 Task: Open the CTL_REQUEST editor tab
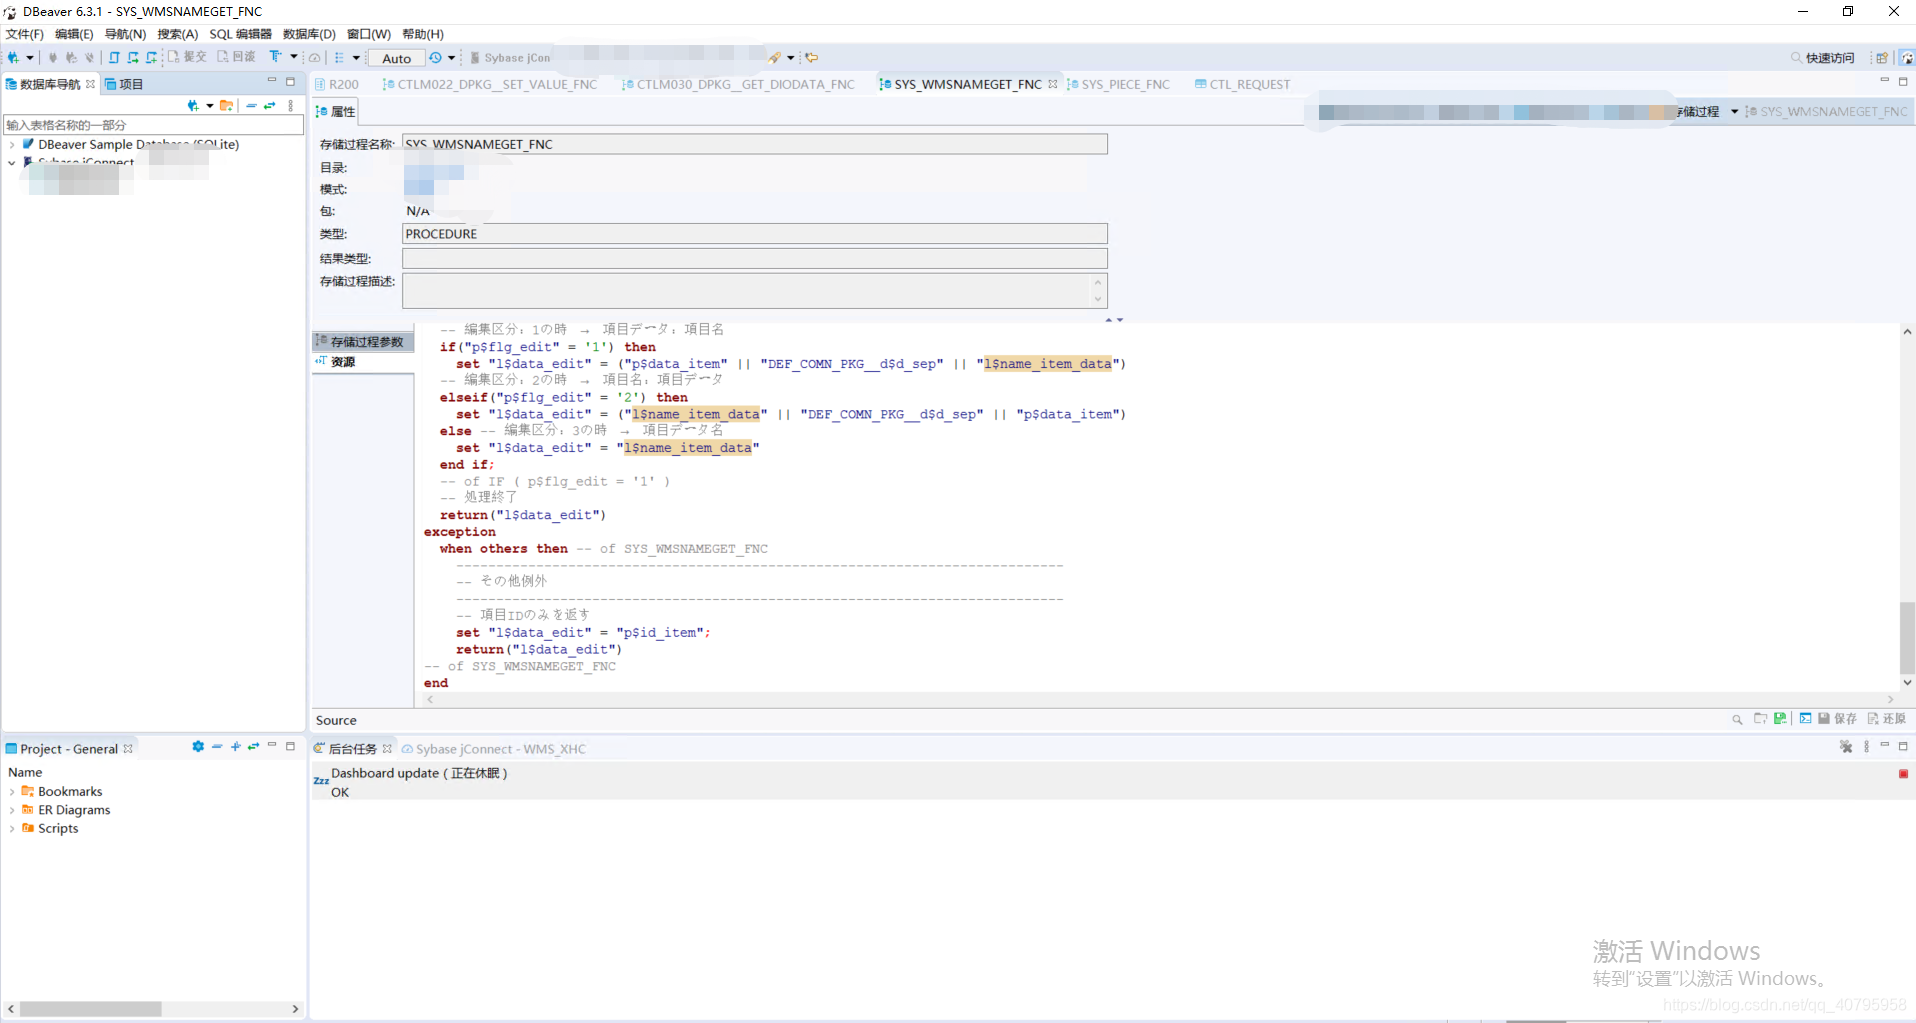[1242, 84]
